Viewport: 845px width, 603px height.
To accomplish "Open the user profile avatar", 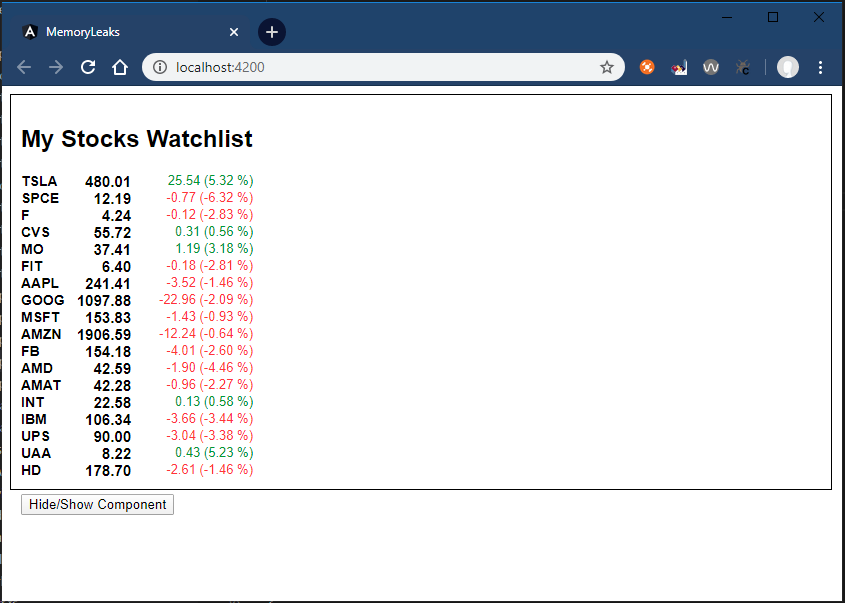I will 787,67.
